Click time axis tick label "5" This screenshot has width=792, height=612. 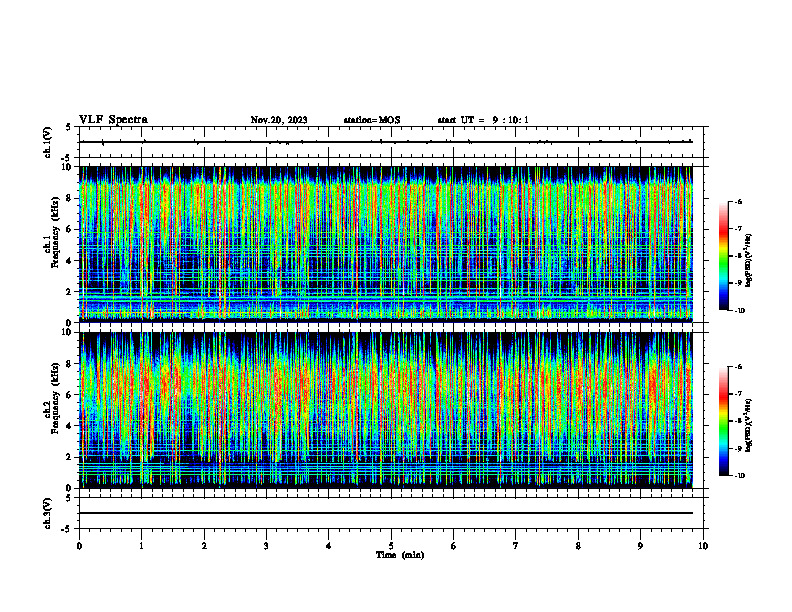(391, 546)
